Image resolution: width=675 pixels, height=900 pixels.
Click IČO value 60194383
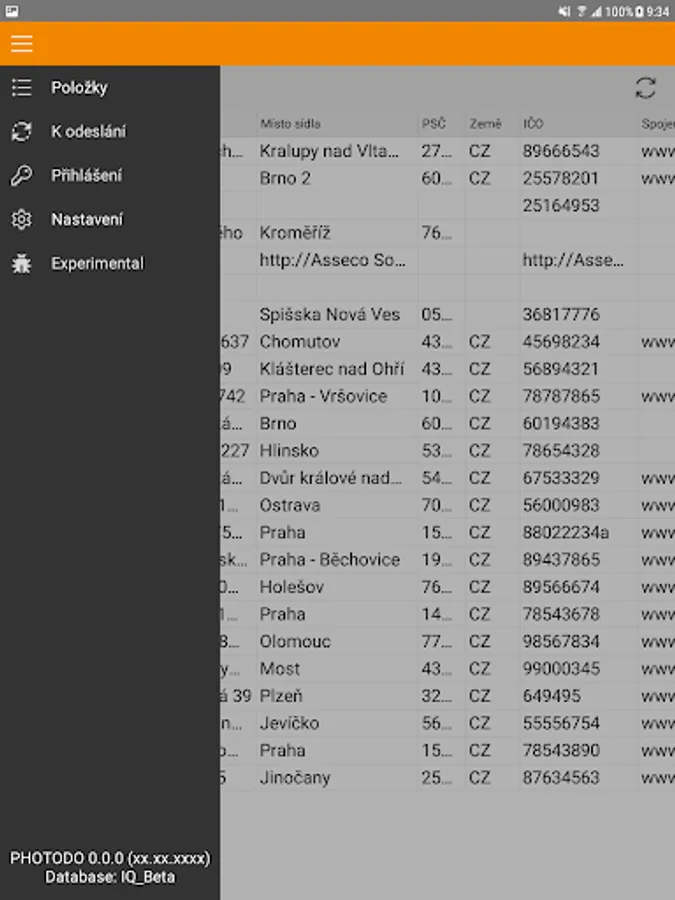click(561, 424)
